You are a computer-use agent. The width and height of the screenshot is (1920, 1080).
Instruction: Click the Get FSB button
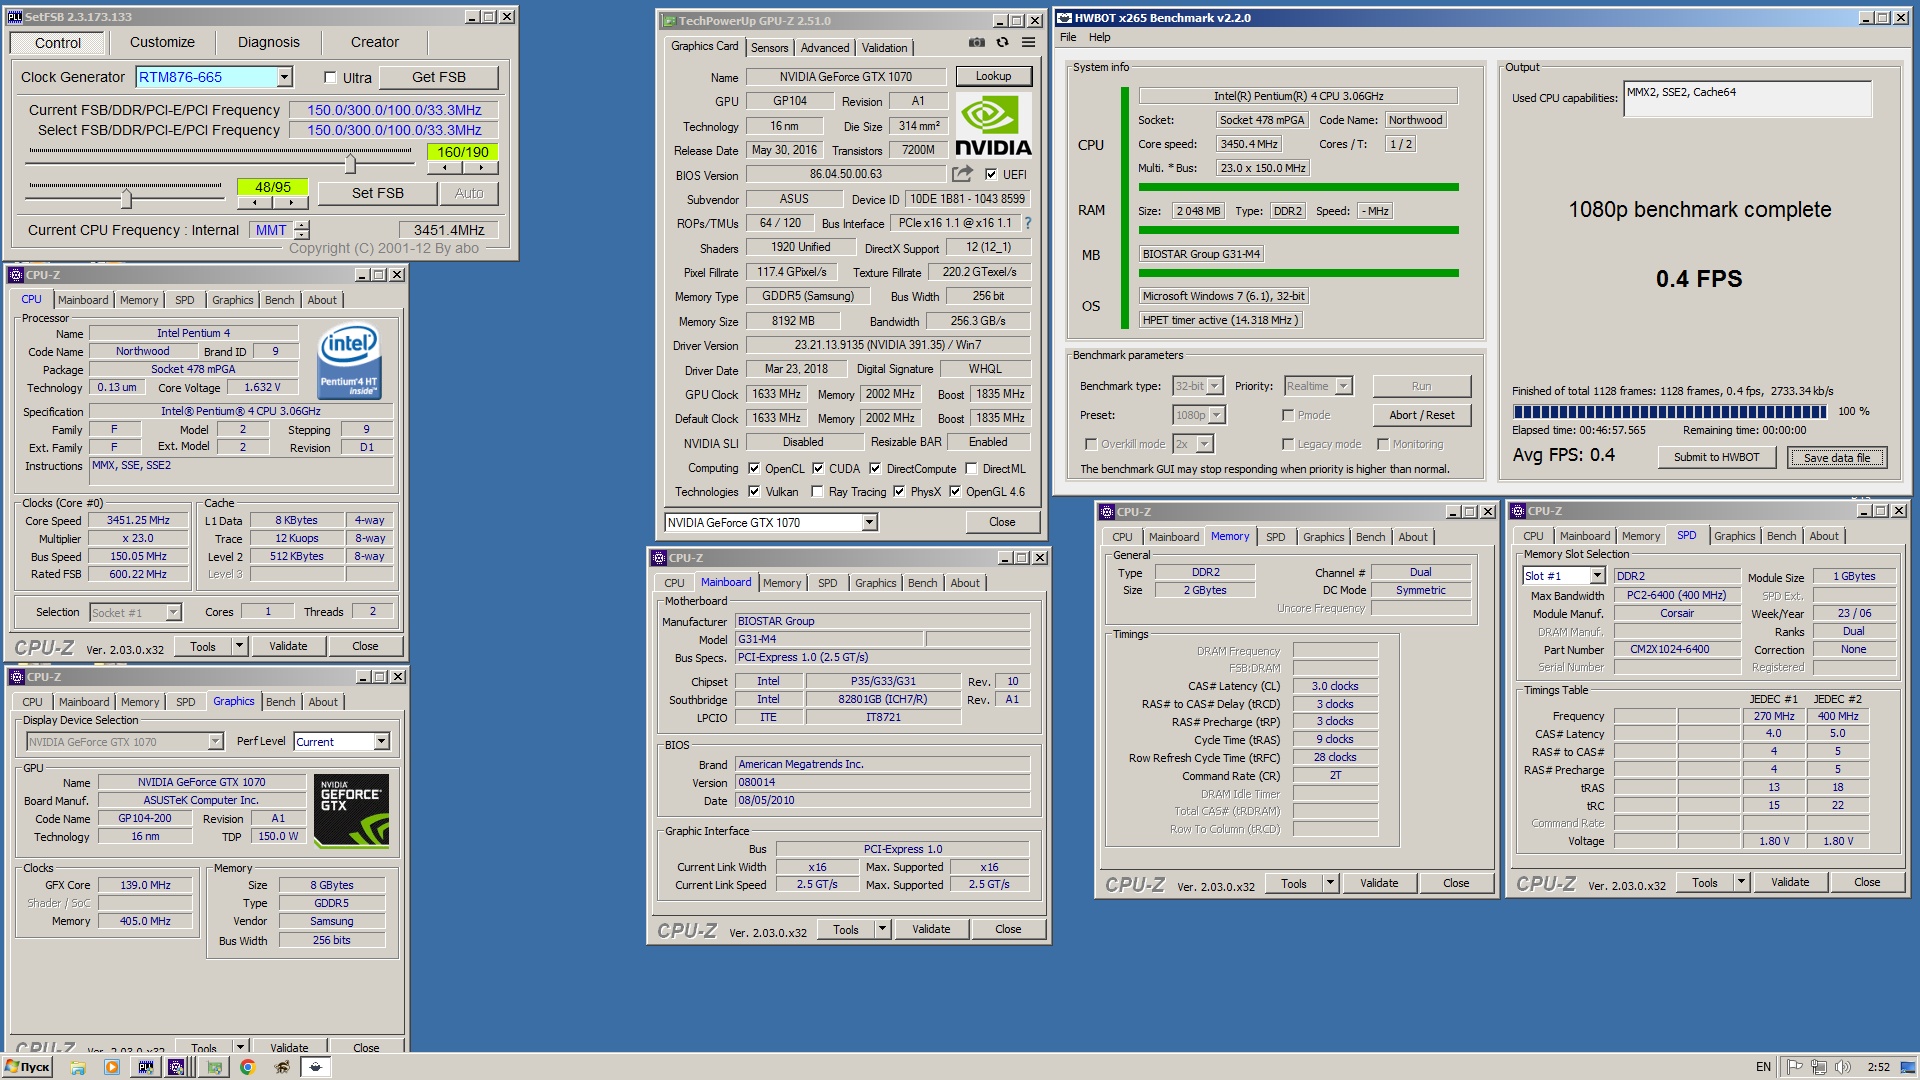point(439,77)
